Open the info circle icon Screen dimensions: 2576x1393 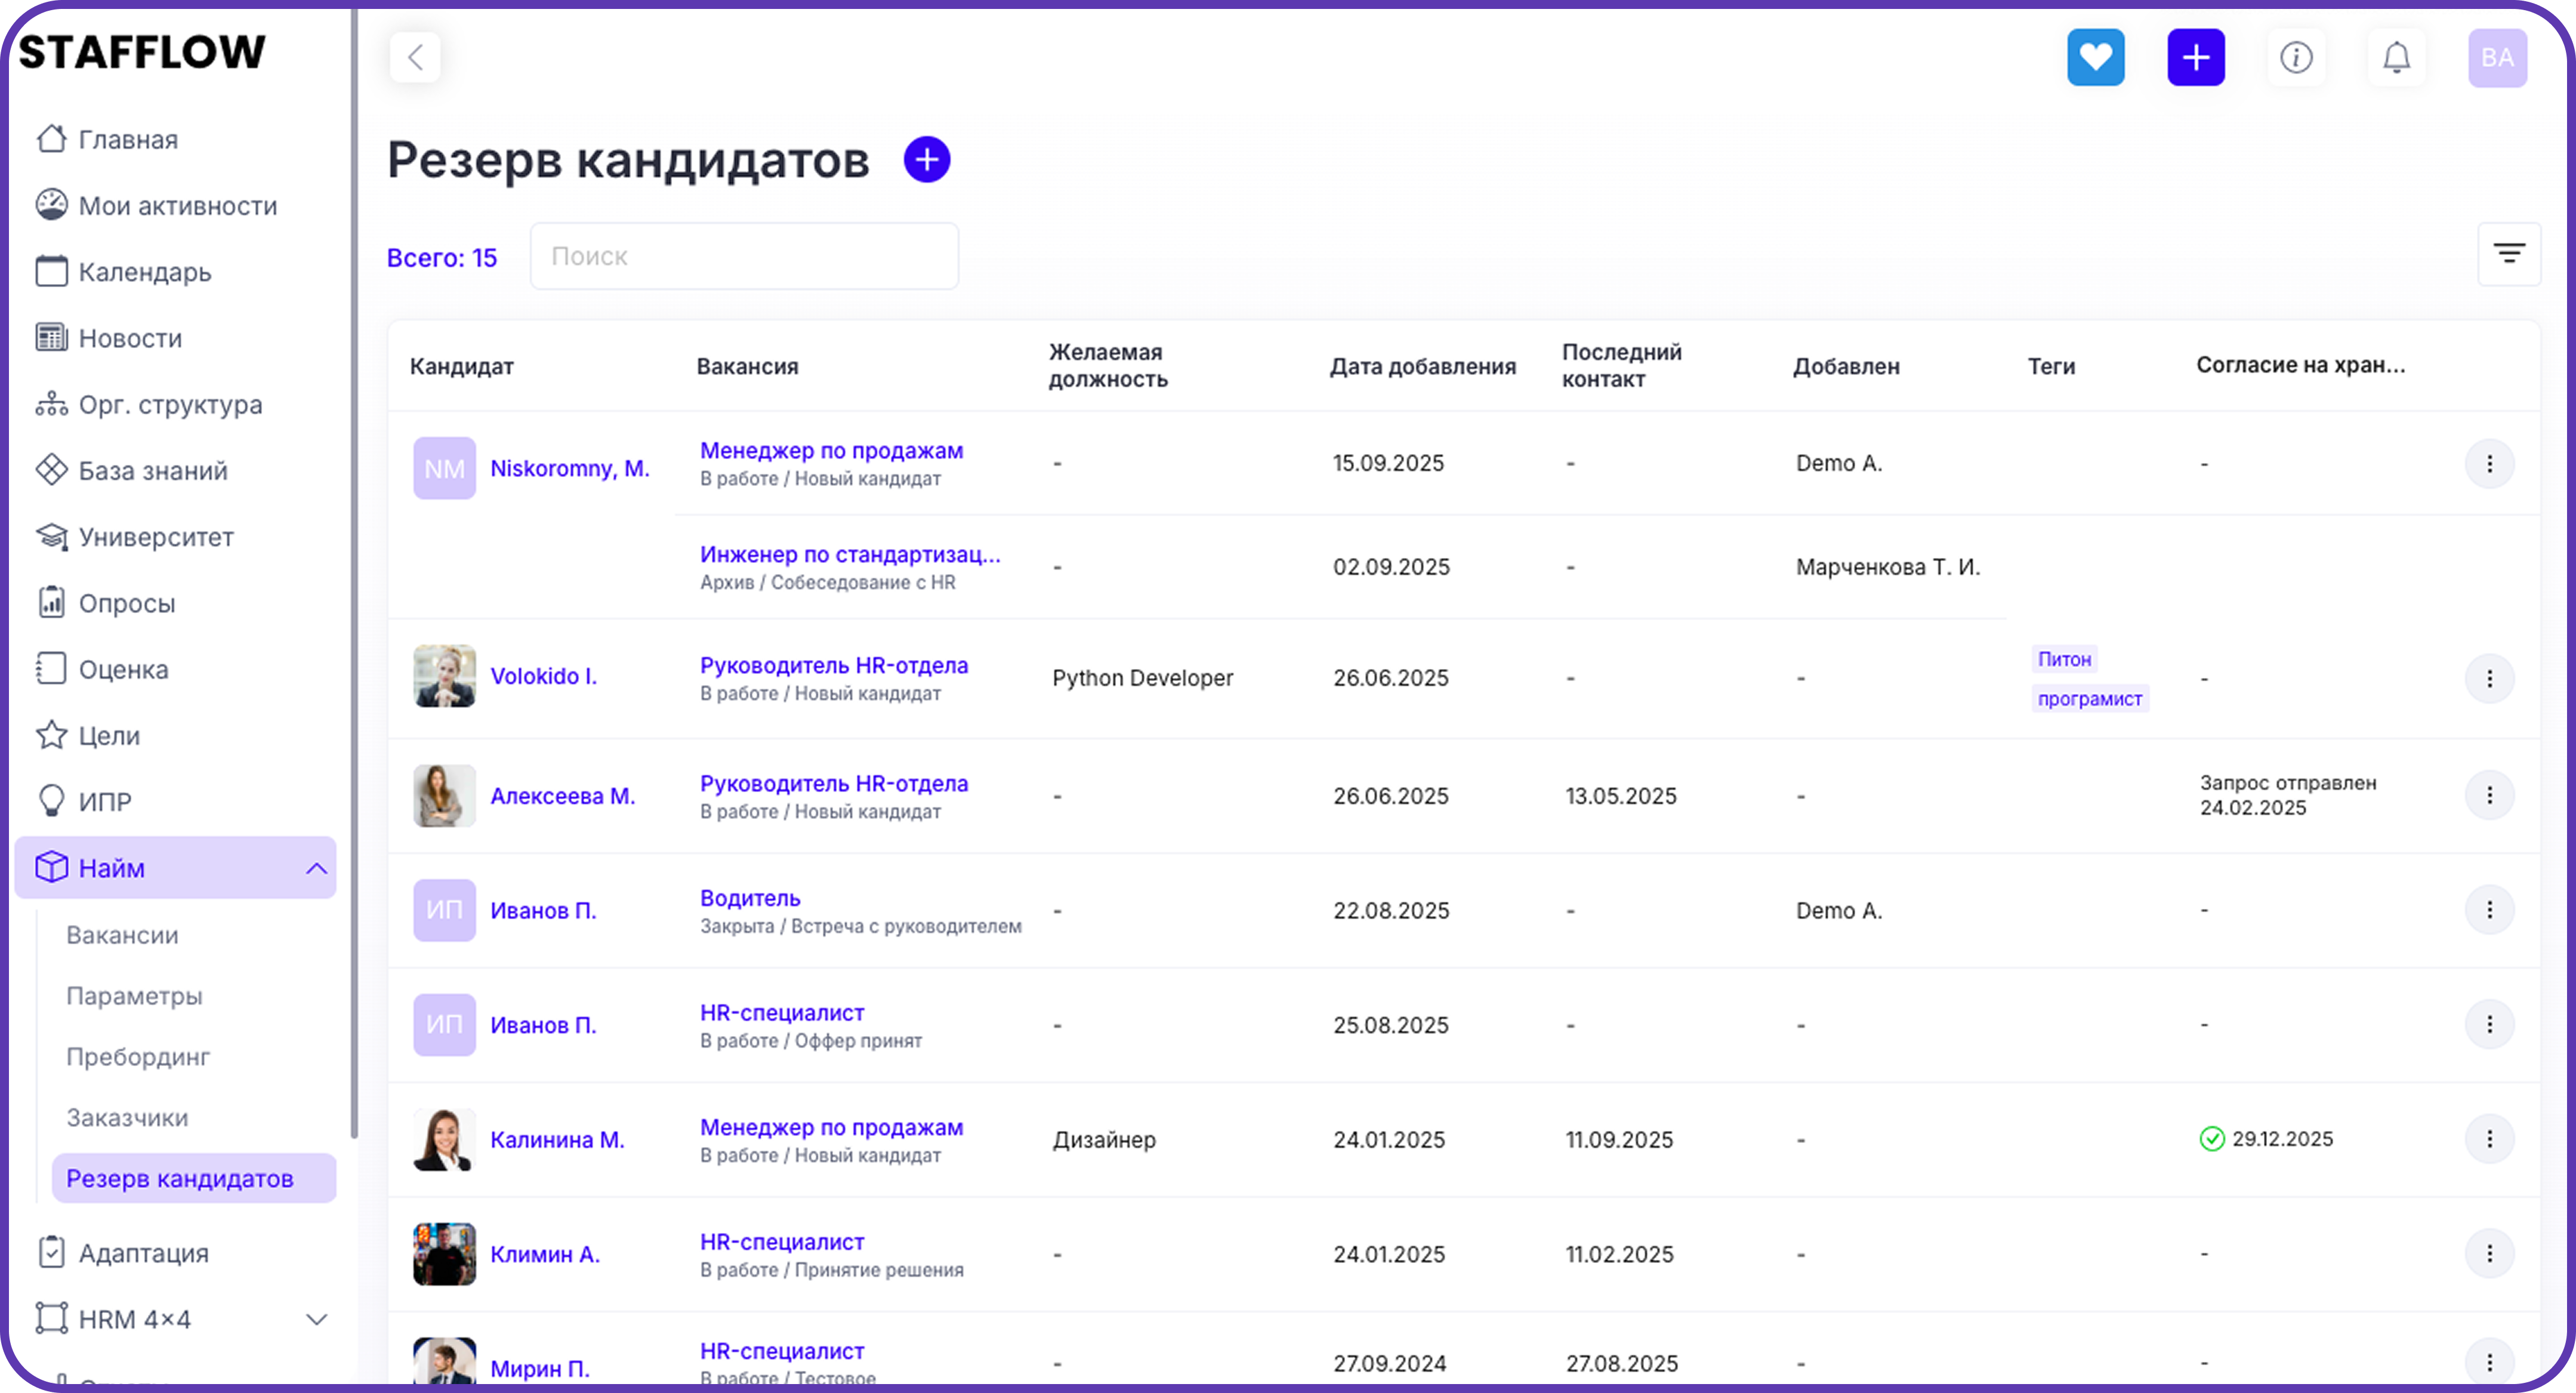coord(2295,57)
